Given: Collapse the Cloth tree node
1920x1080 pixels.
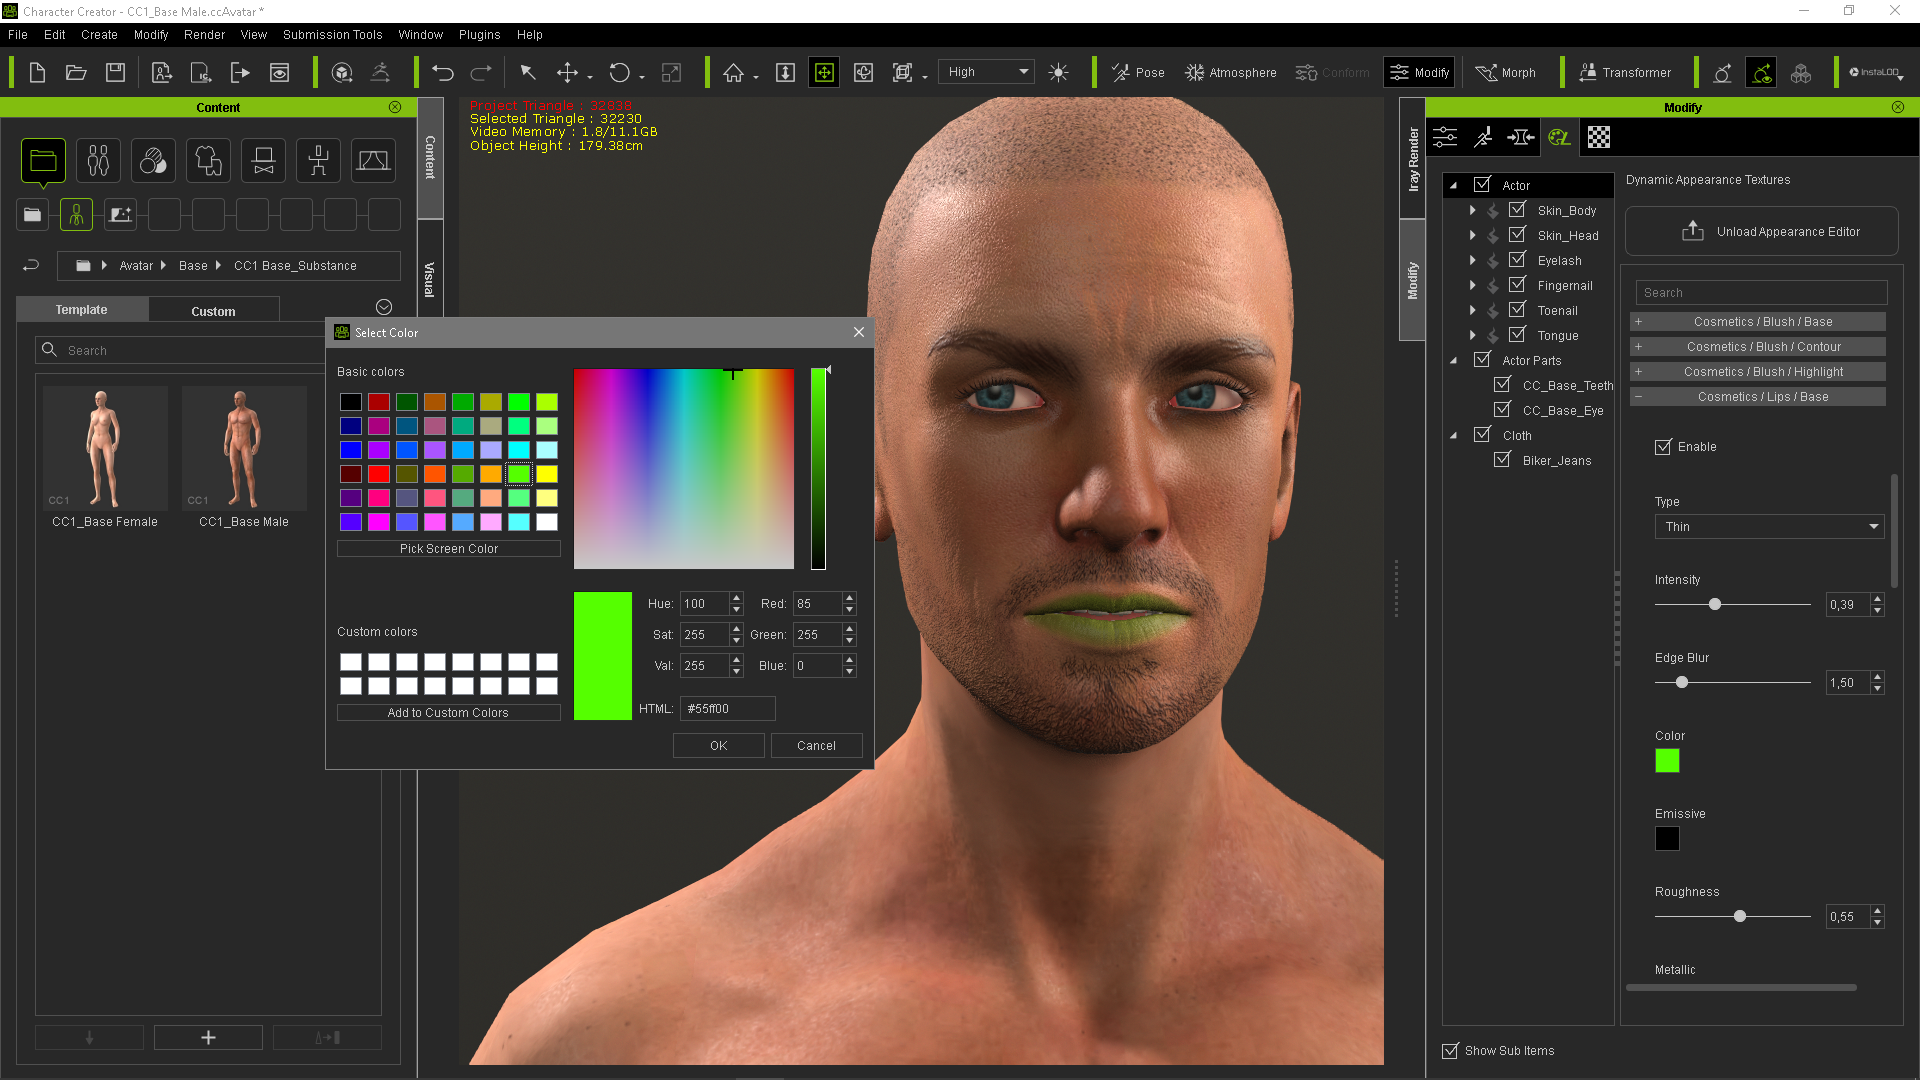Looking at the screenshot, I should pyautogui.click(x=1454, y=436).
